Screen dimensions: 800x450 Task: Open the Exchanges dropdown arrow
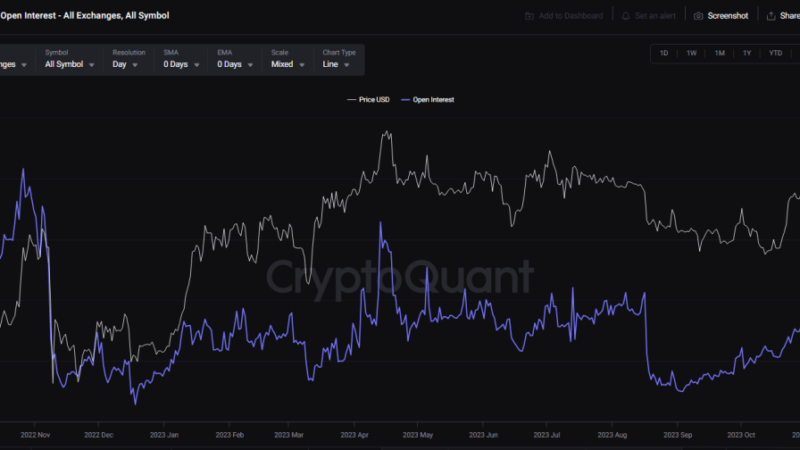24,65
